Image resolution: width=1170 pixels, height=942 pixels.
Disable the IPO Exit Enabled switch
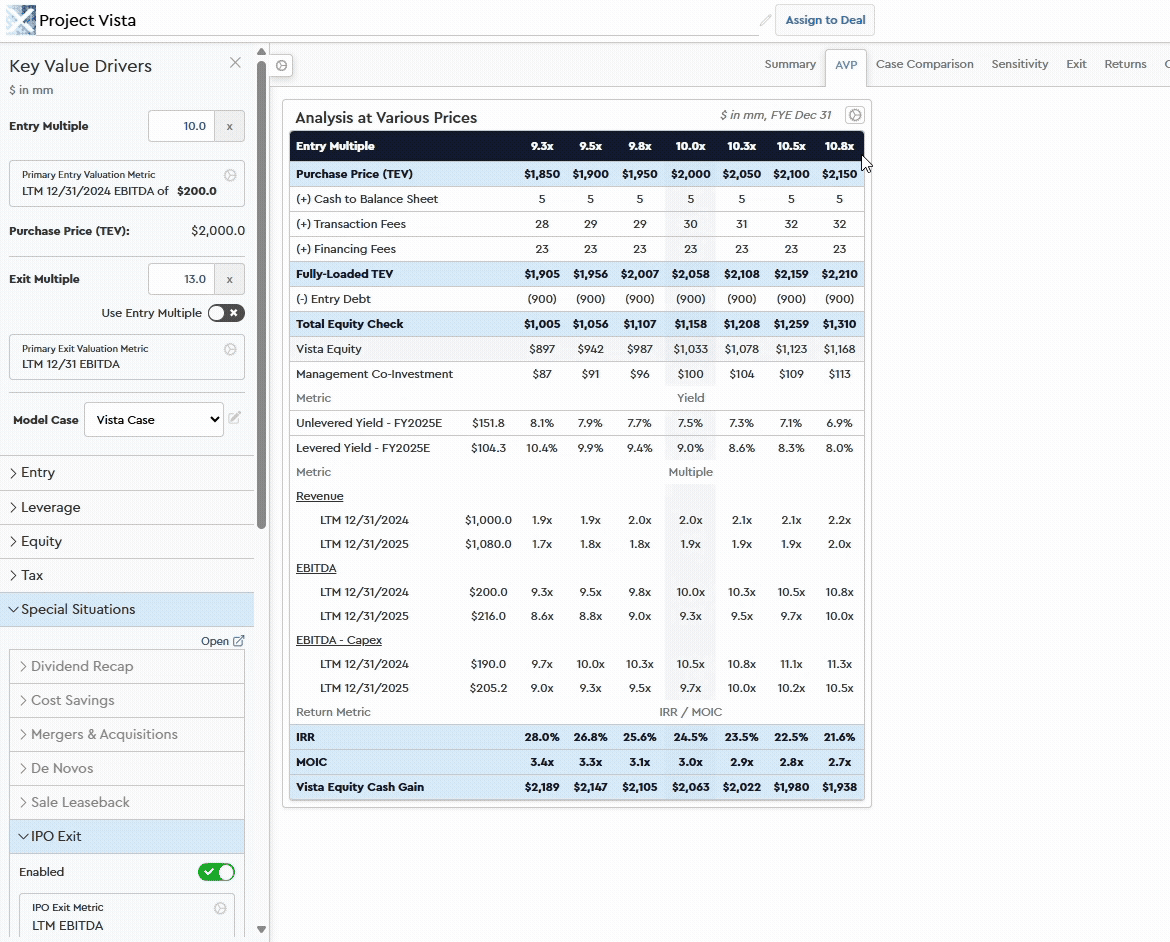(217, 872)
